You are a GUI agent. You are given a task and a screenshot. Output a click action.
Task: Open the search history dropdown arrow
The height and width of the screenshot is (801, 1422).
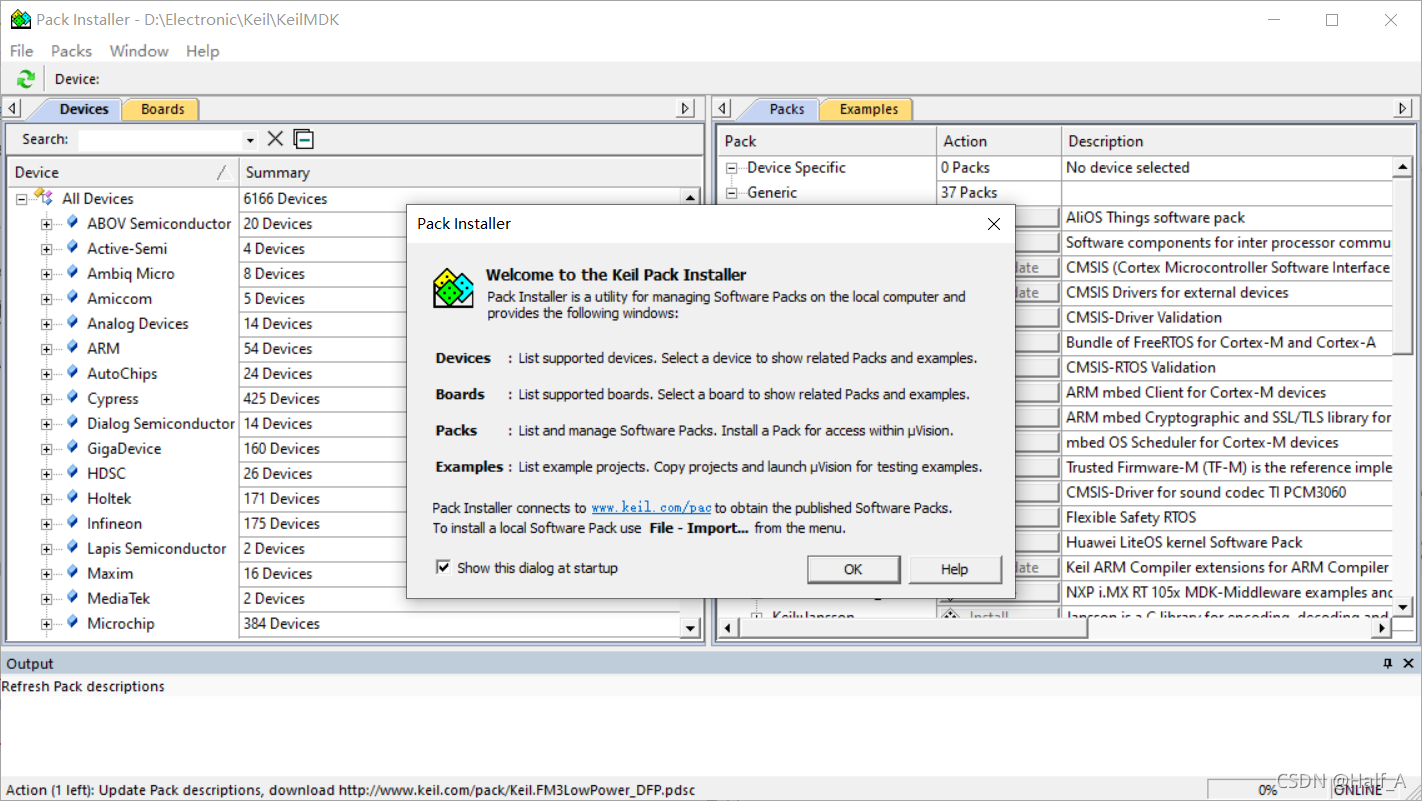[250, 140]
